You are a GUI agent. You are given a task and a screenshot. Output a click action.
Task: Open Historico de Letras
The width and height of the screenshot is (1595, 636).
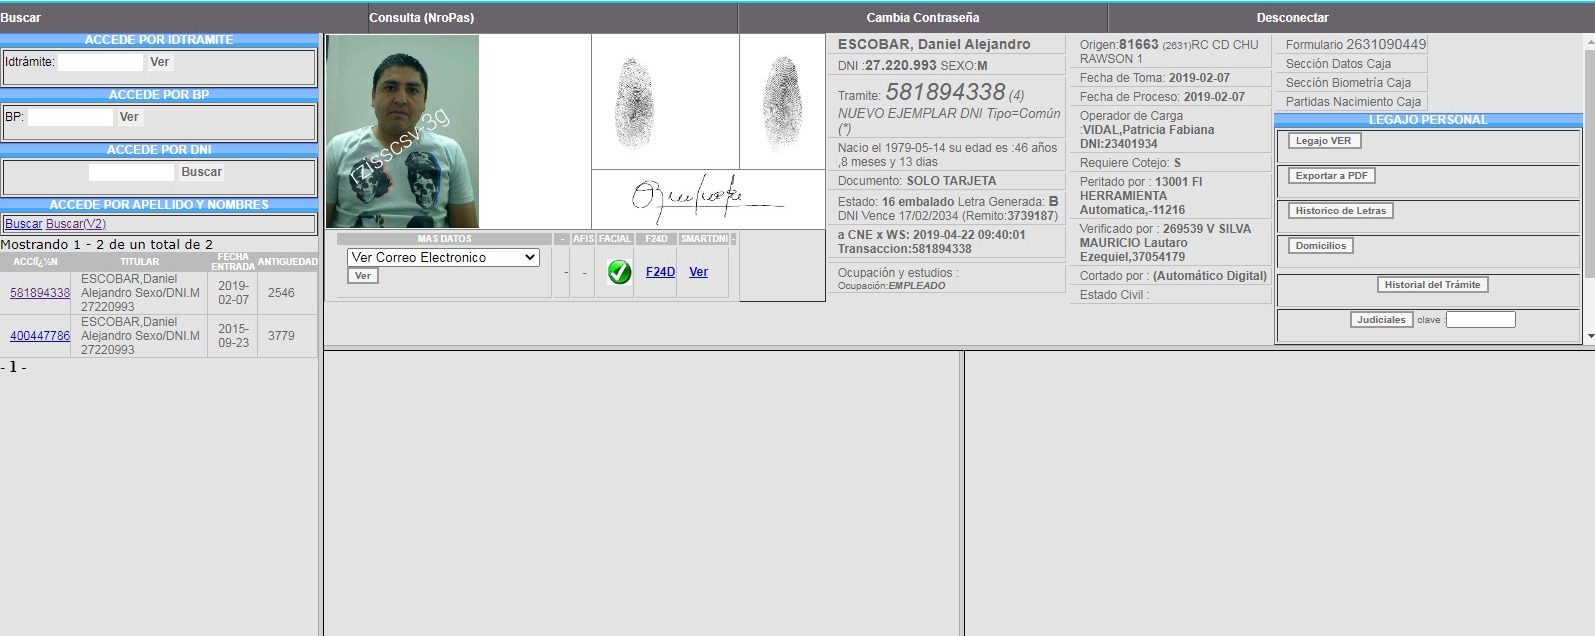click(x=1340, y=211)
